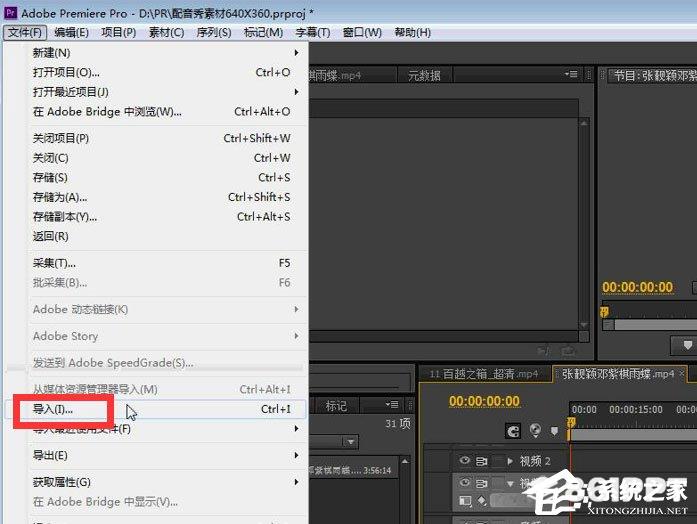The image size is (697, 524).
Task: Open the Adobe 动态链接(K) submenu arrow
Action: pyautogui.click(x=296, y=309)
